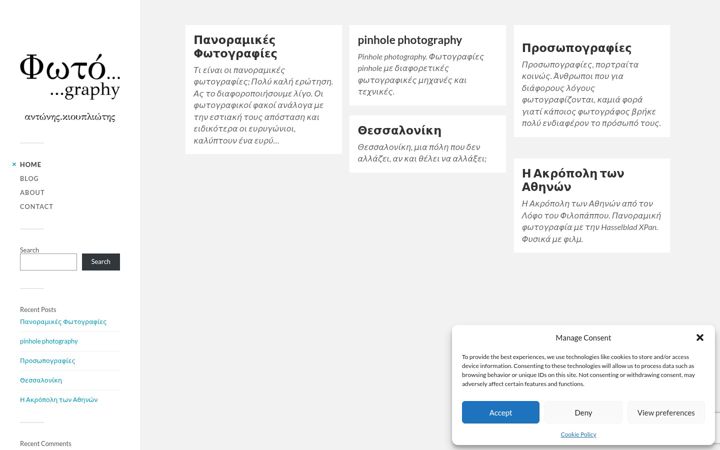Viewport: 720px width, 450px height.
Task: Click the Manage Consent title text
Action: pyautogui.click(x=583, y=338)
